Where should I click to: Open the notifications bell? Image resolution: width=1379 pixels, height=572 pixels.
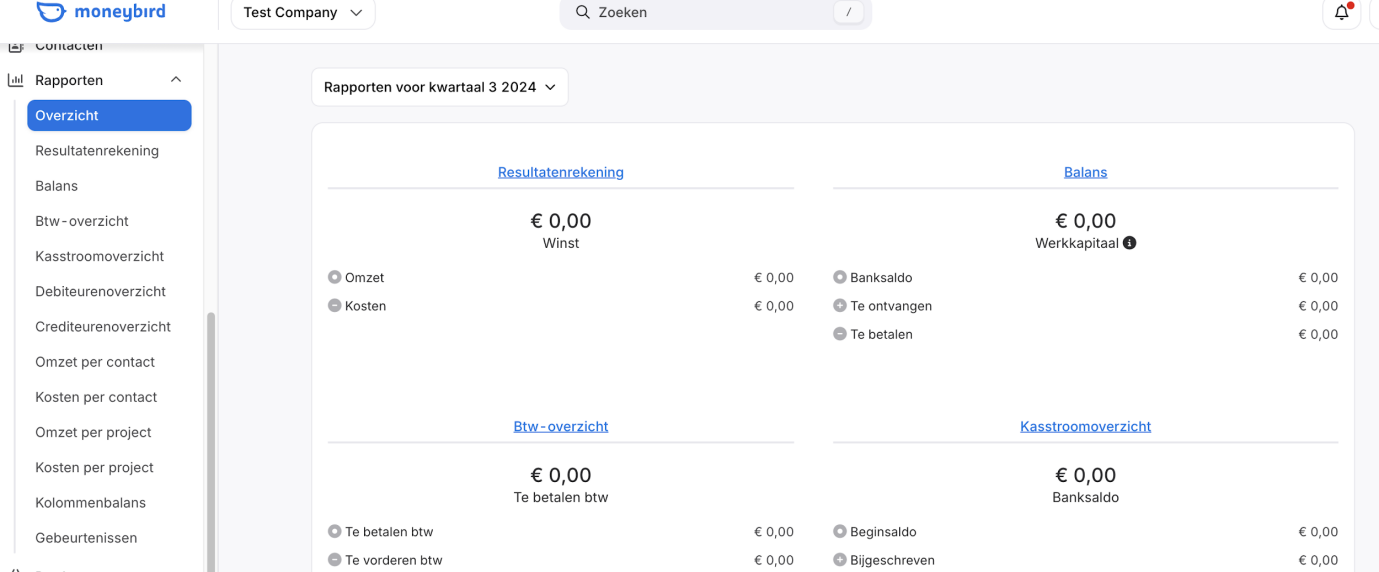[1341, 13]
